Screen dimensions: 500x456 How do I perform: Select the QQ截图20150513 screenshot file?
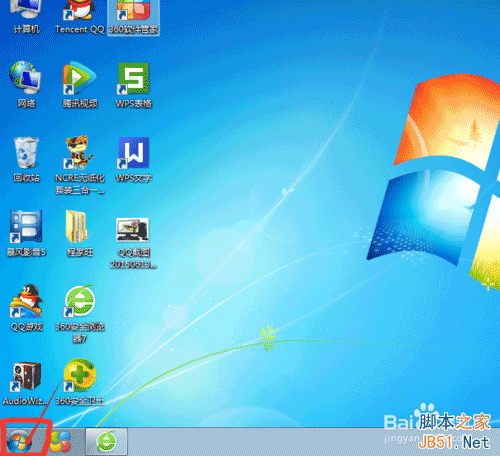coord(133,242)
